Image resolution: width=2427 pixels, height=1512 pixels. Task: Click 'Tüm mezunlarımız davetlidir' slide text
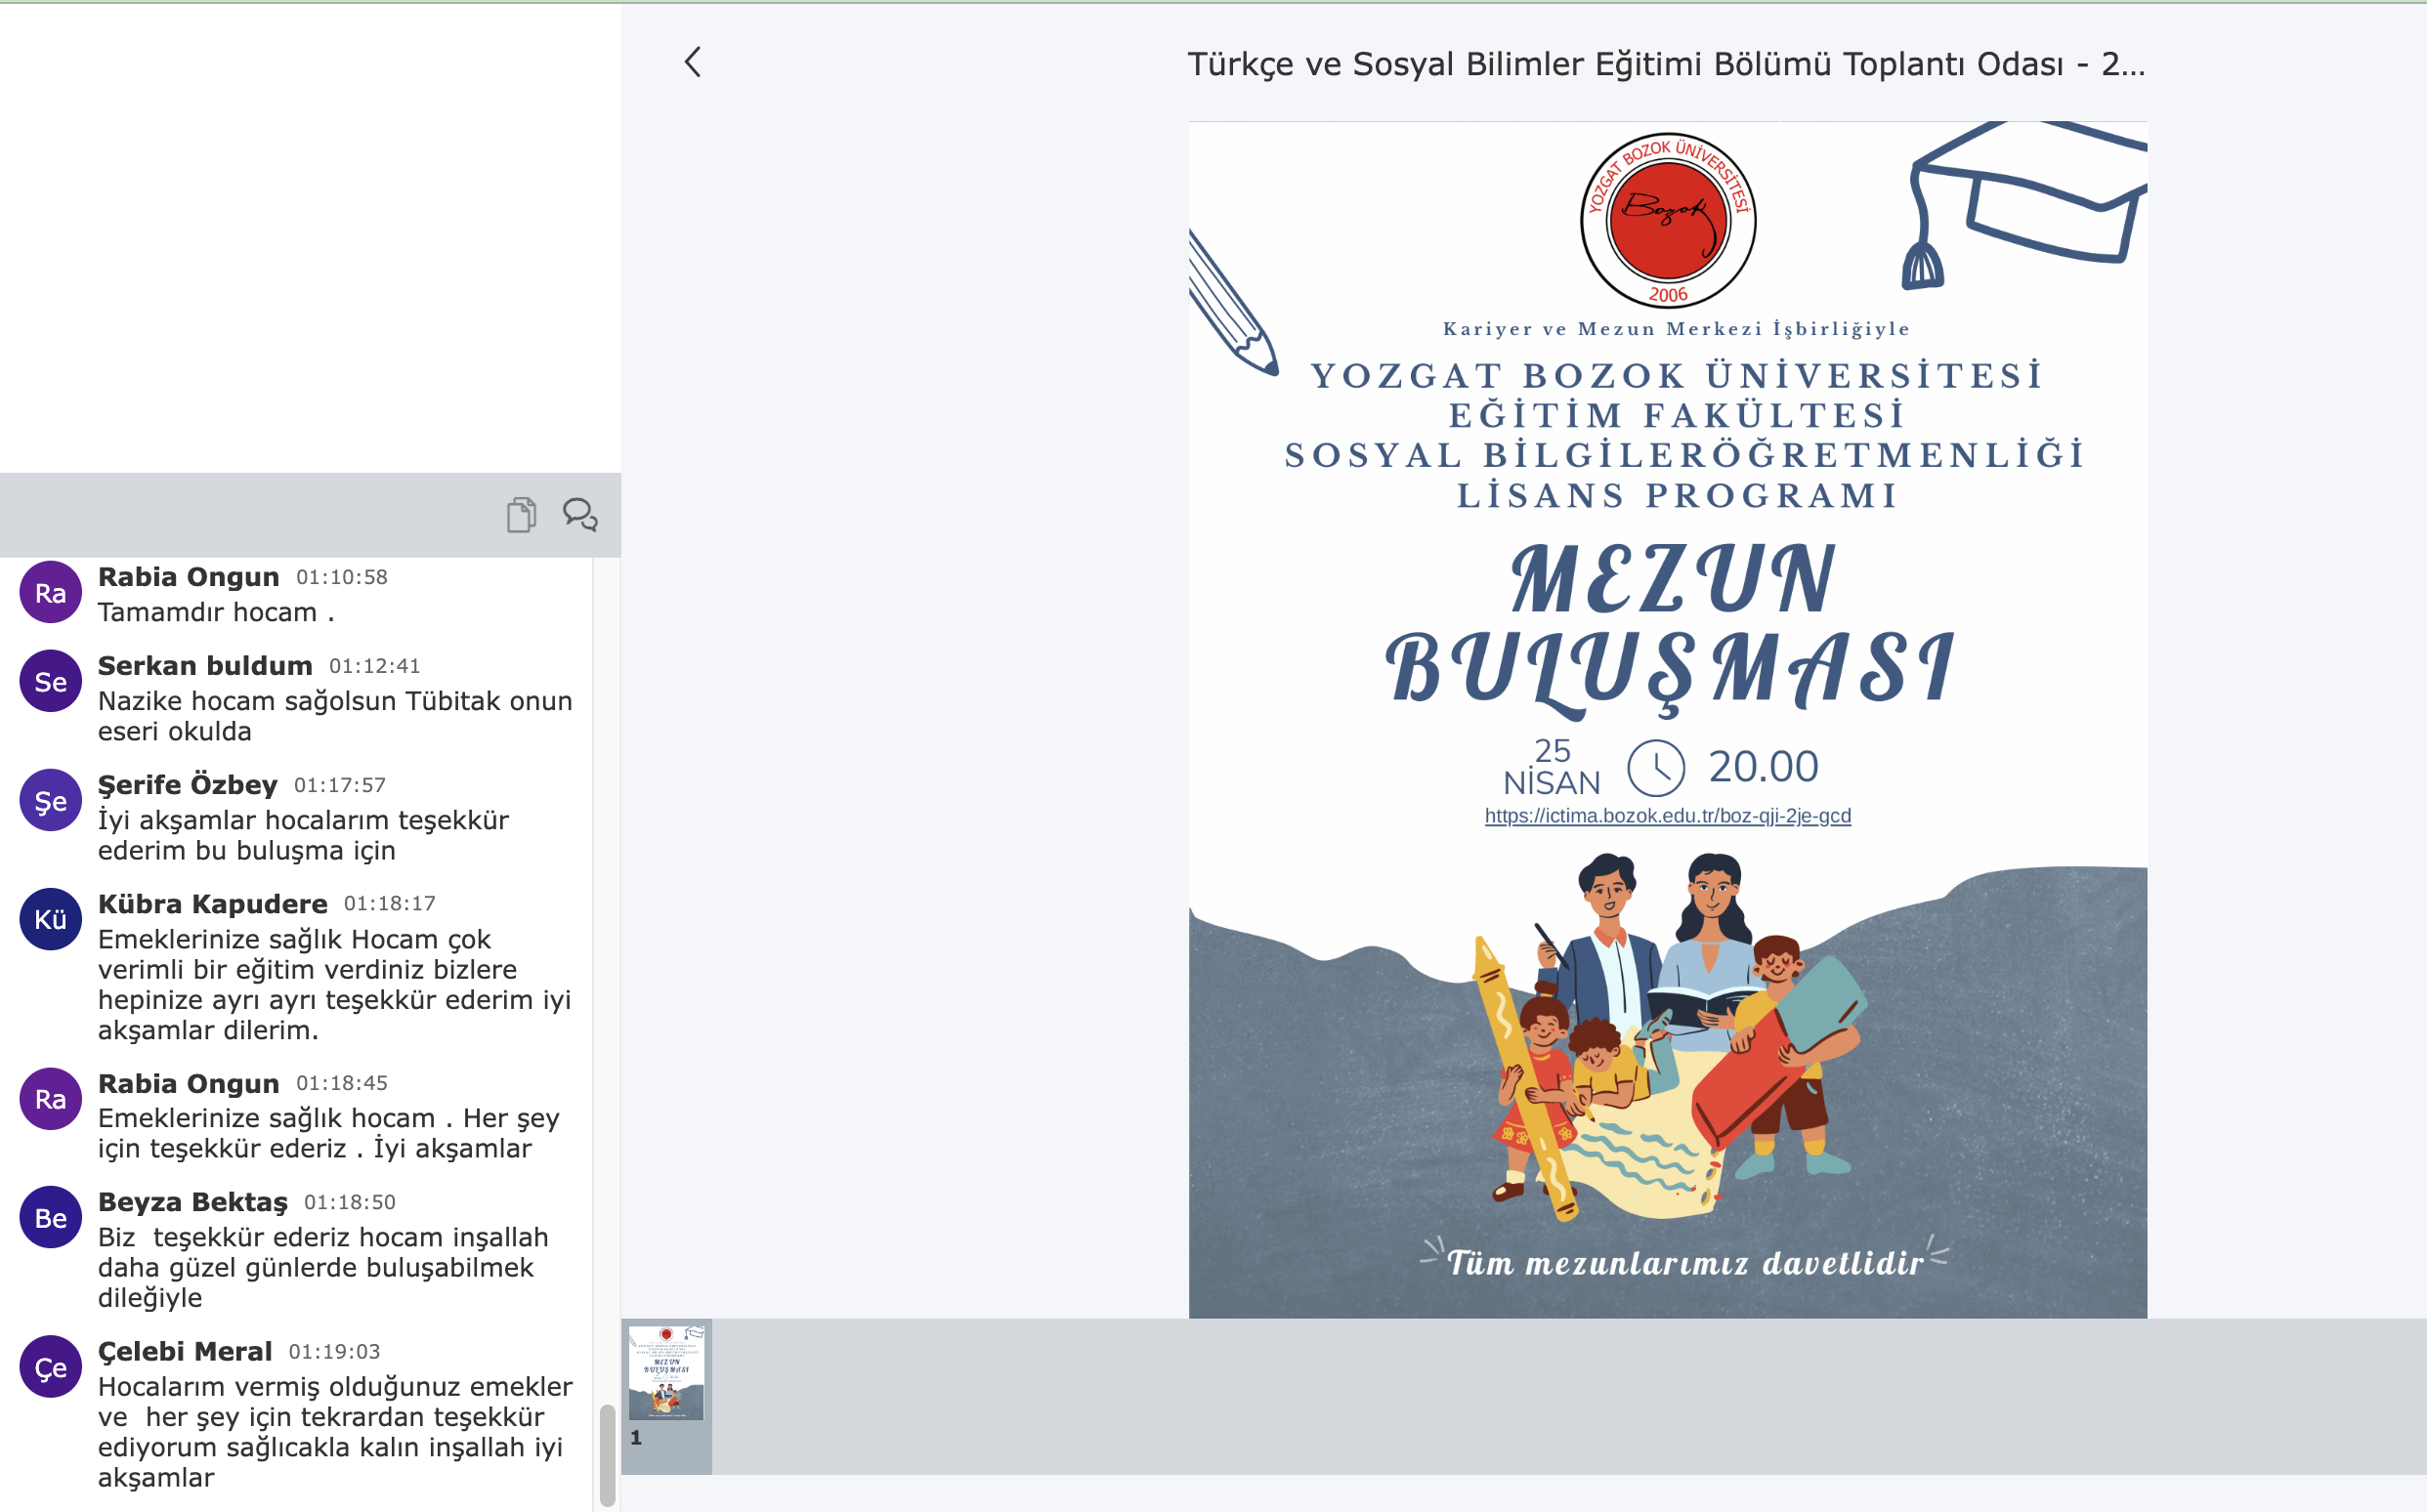coord(1685,1263)
